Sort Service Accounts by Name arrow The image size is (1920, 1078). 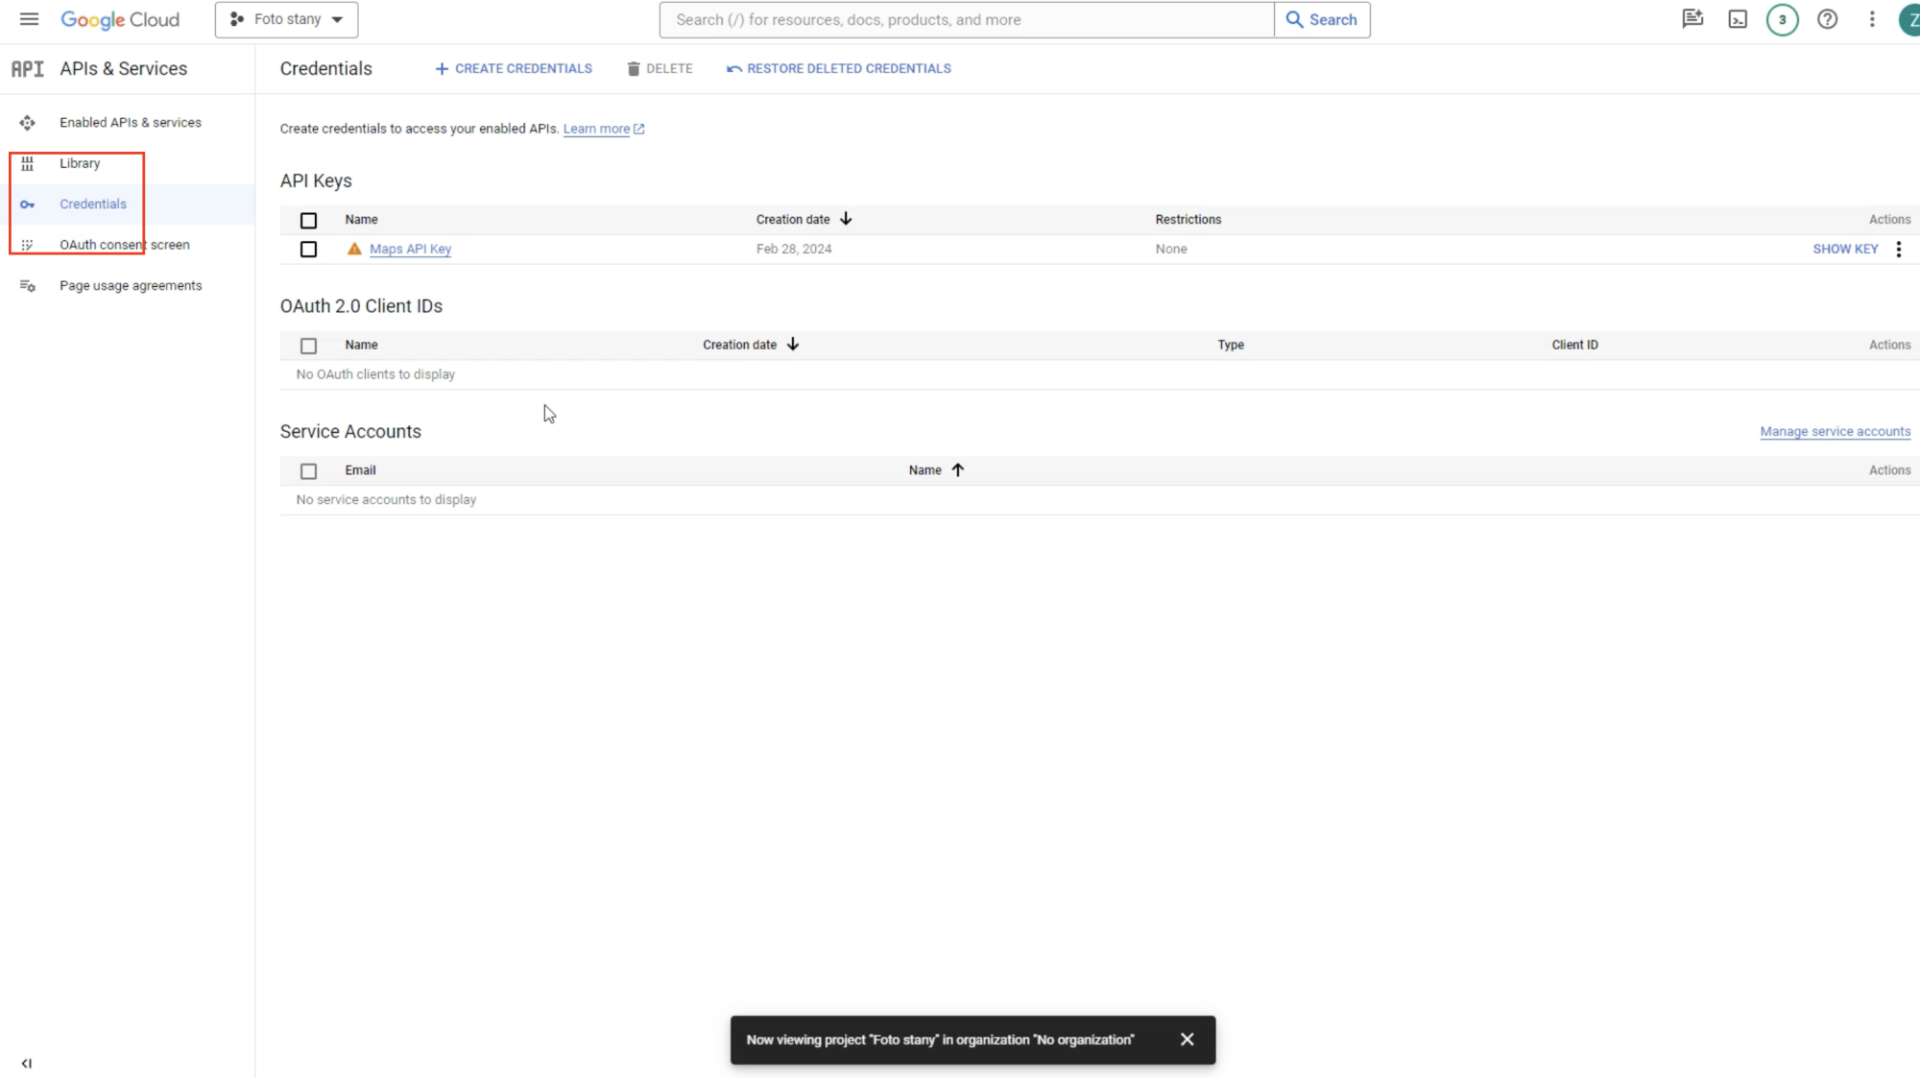point(958,470)
